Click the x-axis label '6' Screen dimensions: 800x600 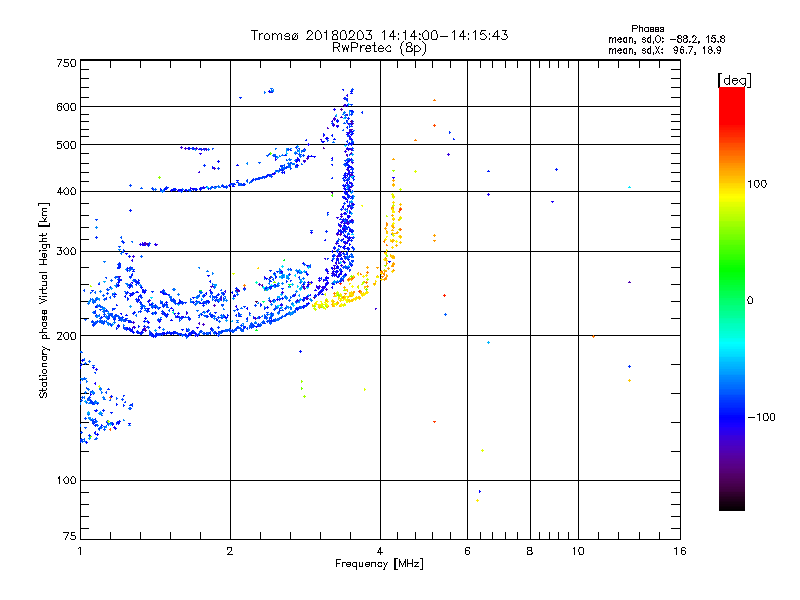coord(467,551)
